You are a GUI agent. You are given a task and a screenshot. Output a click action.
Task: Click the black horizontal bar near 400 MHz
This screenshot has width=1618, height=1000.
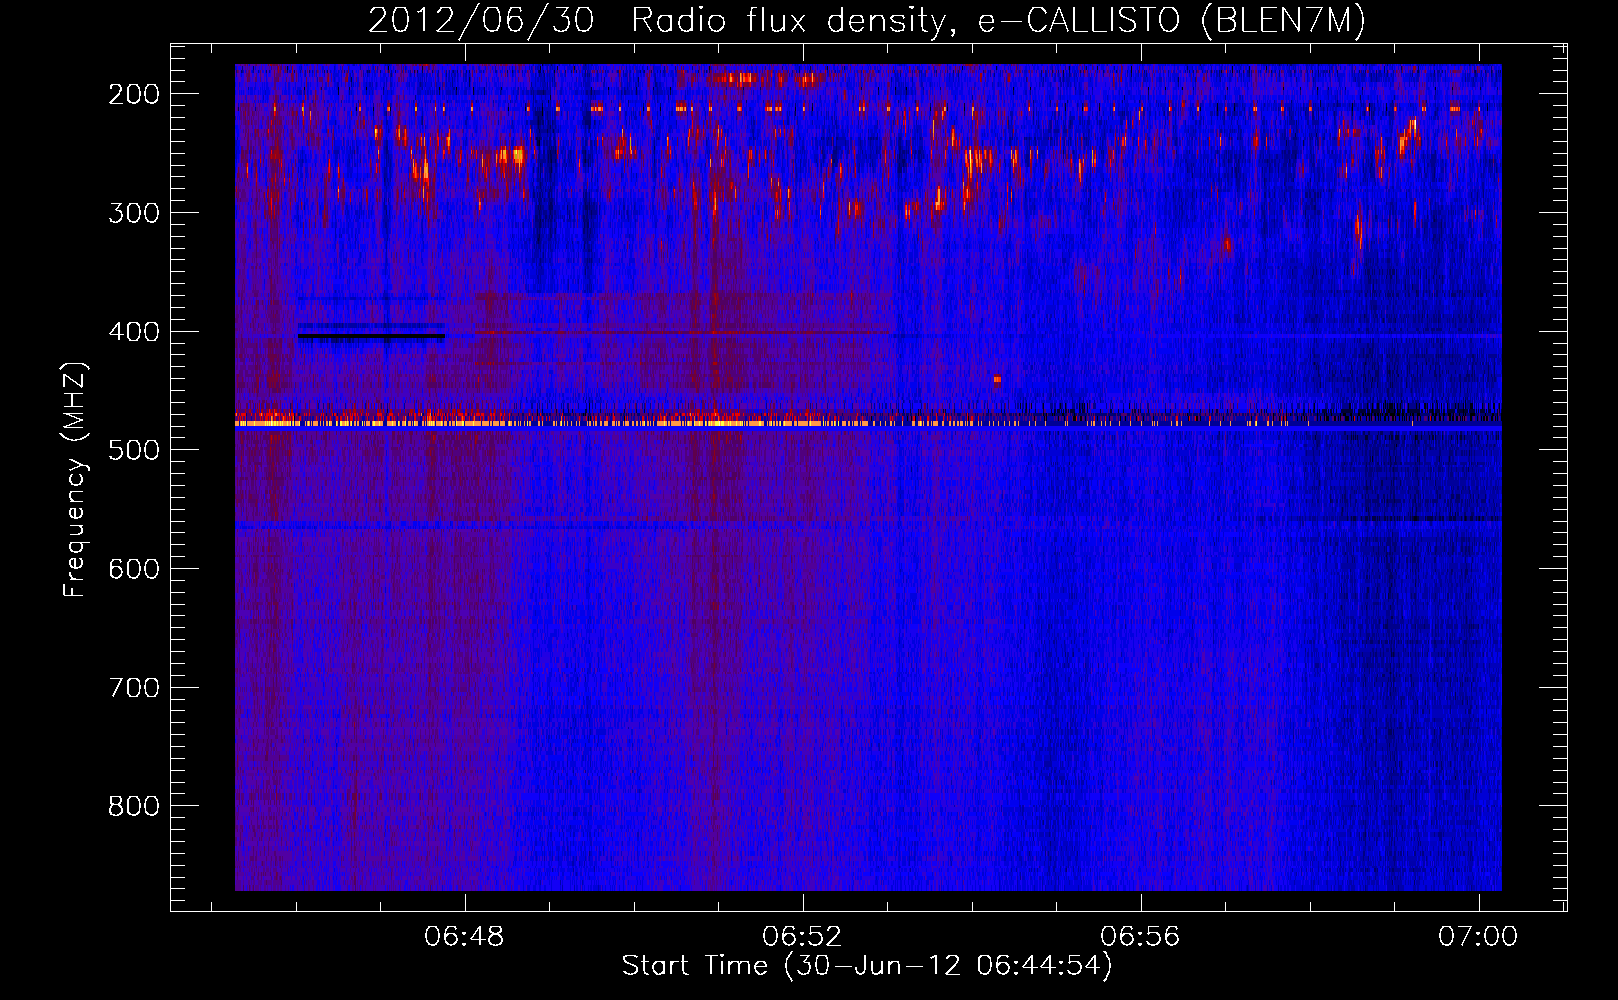[371, 336]
